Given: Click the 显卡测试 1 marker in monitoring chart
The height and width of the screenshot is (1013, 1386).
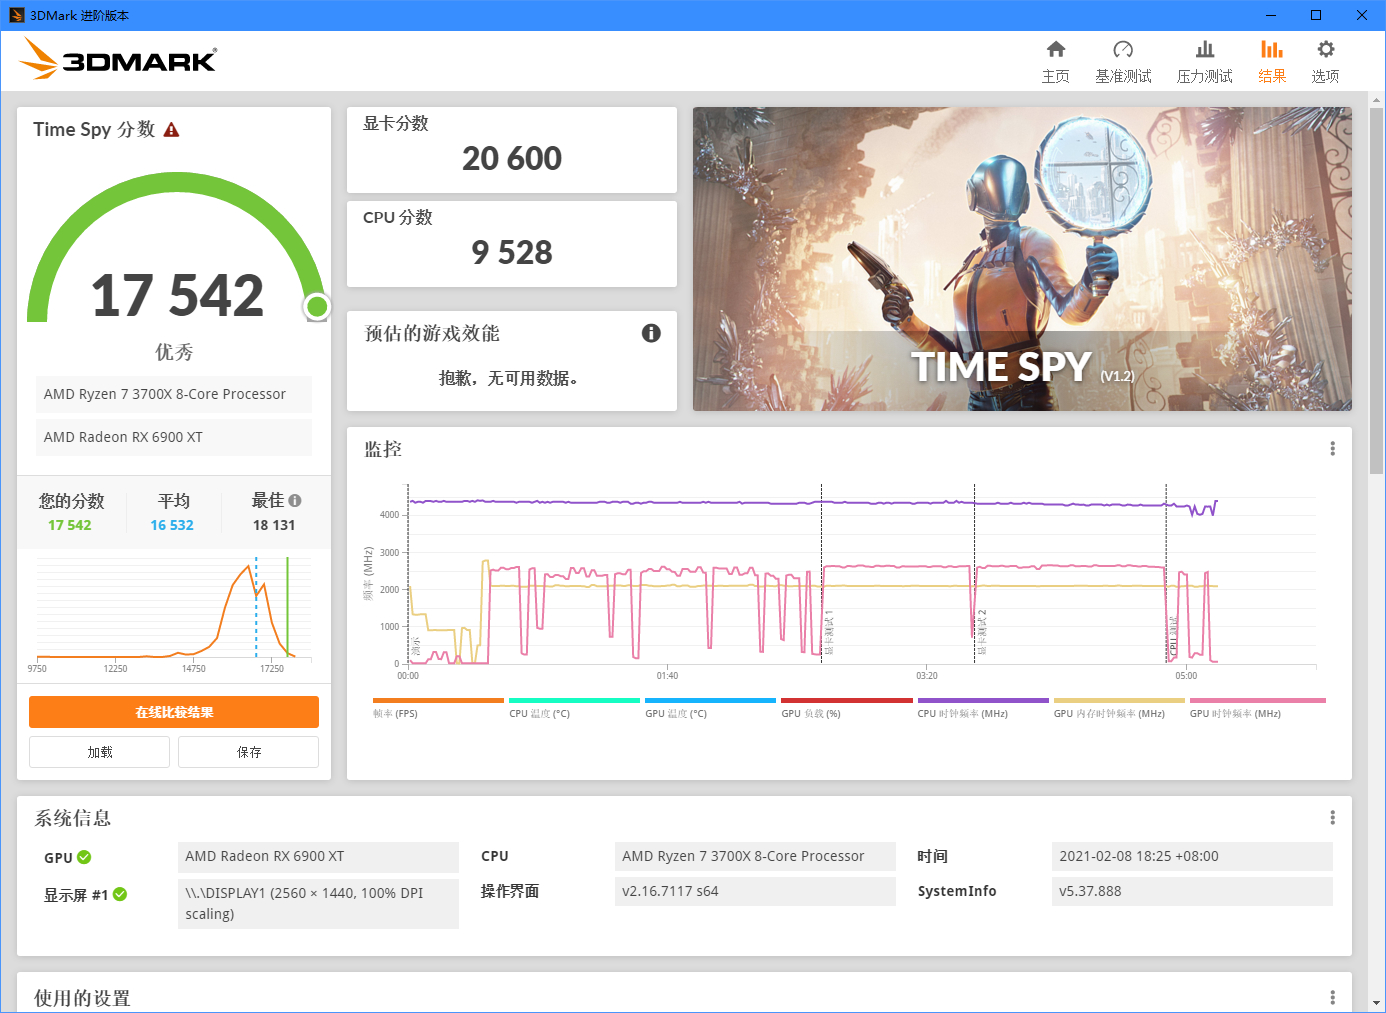Looking at the screenshot, I should pyautogui.click(x=829, y=633).
